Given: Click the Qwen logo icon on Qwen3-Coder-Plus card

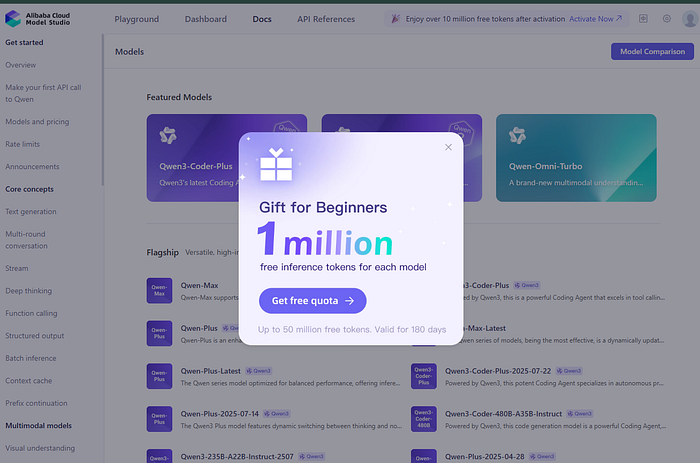Looking at the screenshot, I should [x=168, y=135].
